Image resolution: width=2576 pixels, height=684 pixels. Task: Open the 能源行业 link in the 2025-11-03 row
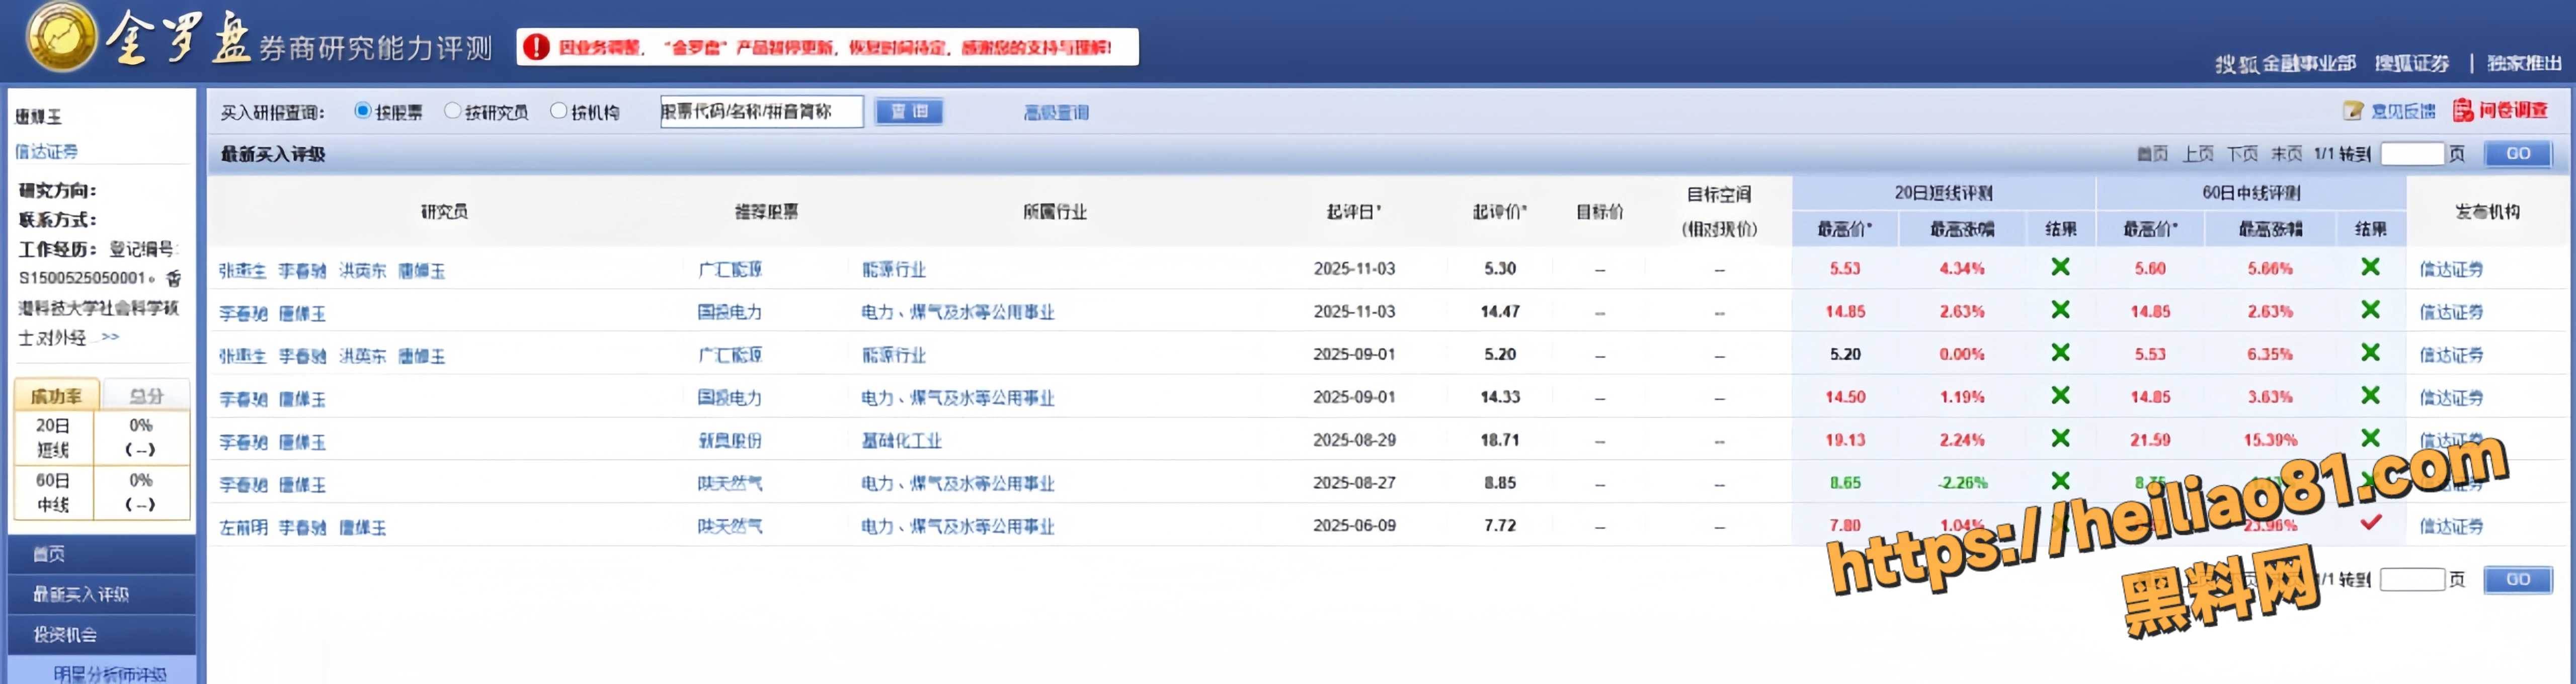(893, 270)
